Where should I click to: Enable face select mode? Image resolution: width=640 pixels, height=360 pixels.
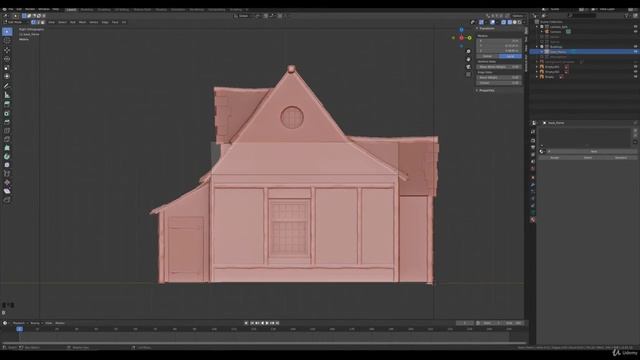pyautogui.click(x=42, y=22)
